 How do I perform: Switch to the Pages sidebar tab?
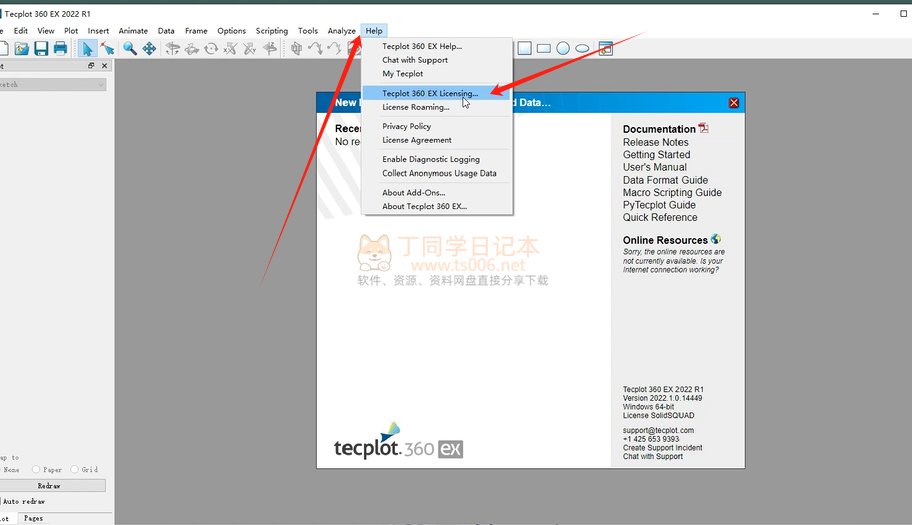click(x=33, y=518)
